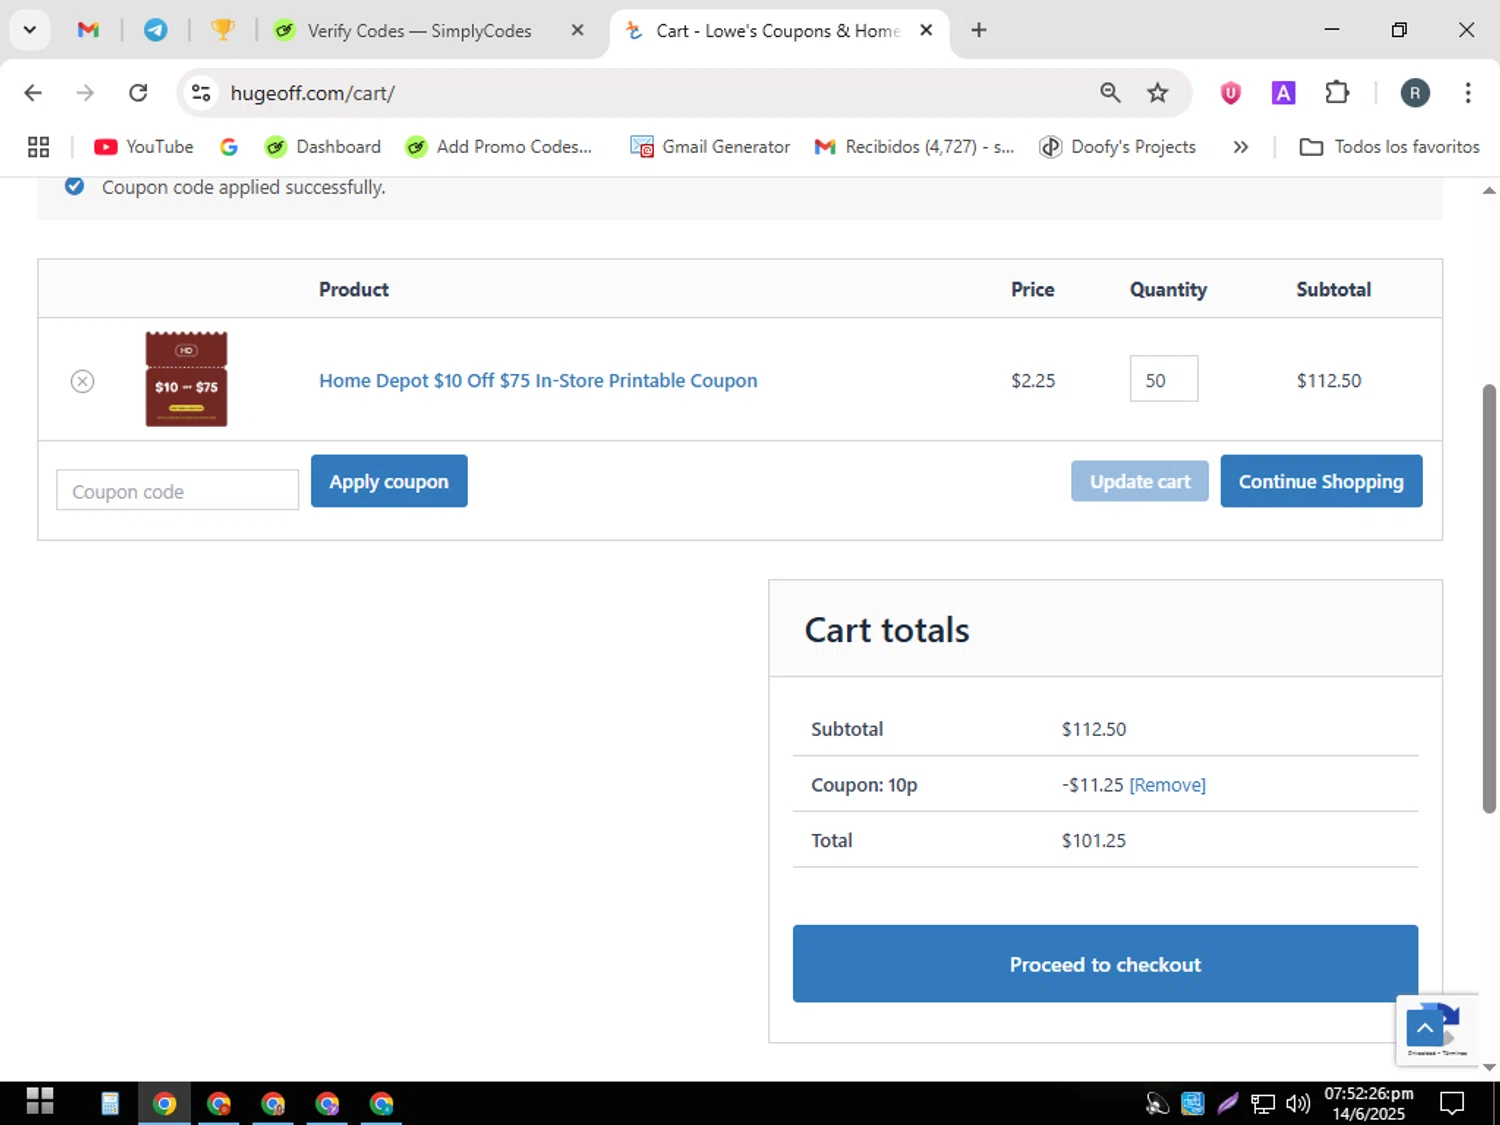The image size is (1500, 1125).
Task: Open Recibidos Gmail bookmark
Action: click(x=914, y=147)
